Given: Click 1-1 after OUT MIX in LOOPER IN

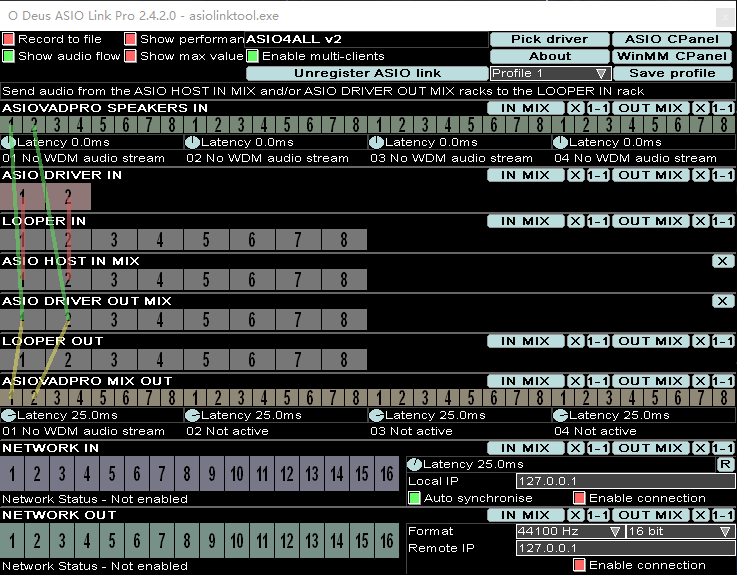Looking at the screenshot, I should (722, 221).
